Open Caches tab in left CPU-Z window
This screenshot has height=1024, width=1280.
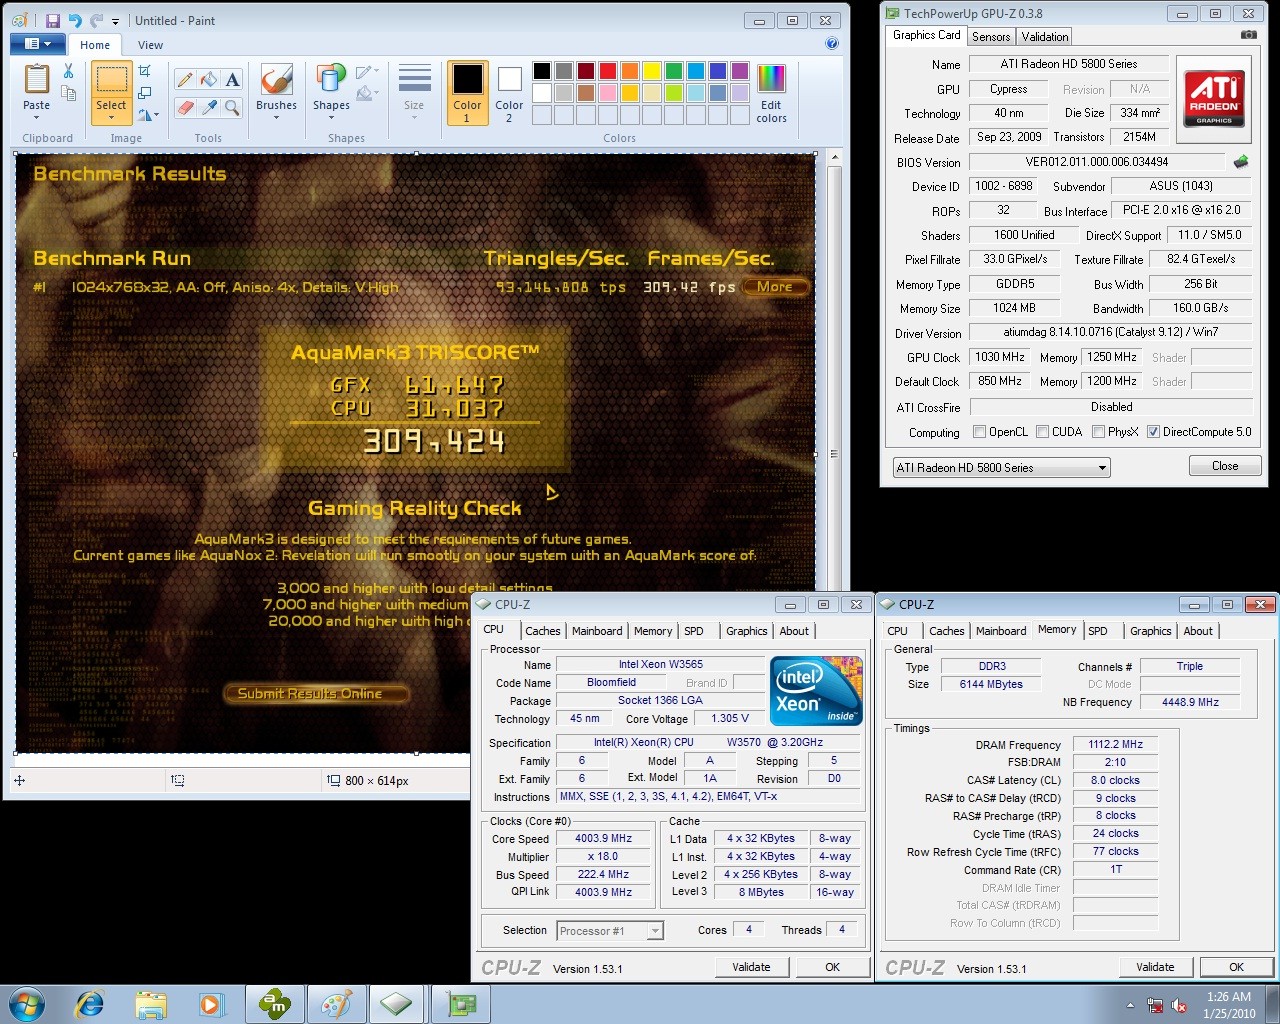(542, 631)
